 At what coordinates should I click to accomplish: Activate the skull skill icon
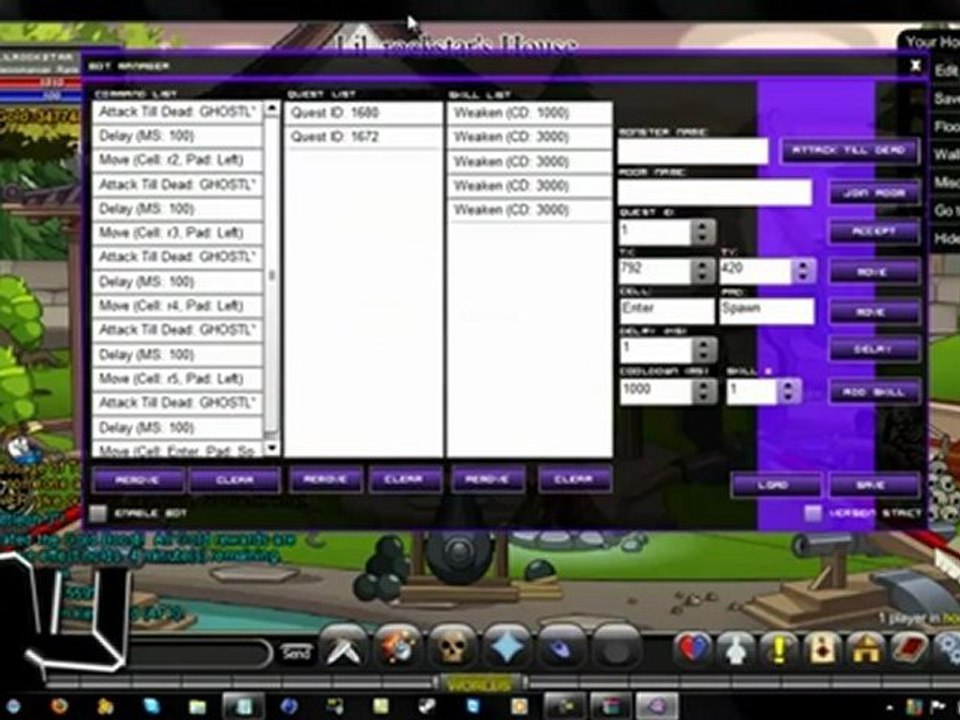[452, 649]
